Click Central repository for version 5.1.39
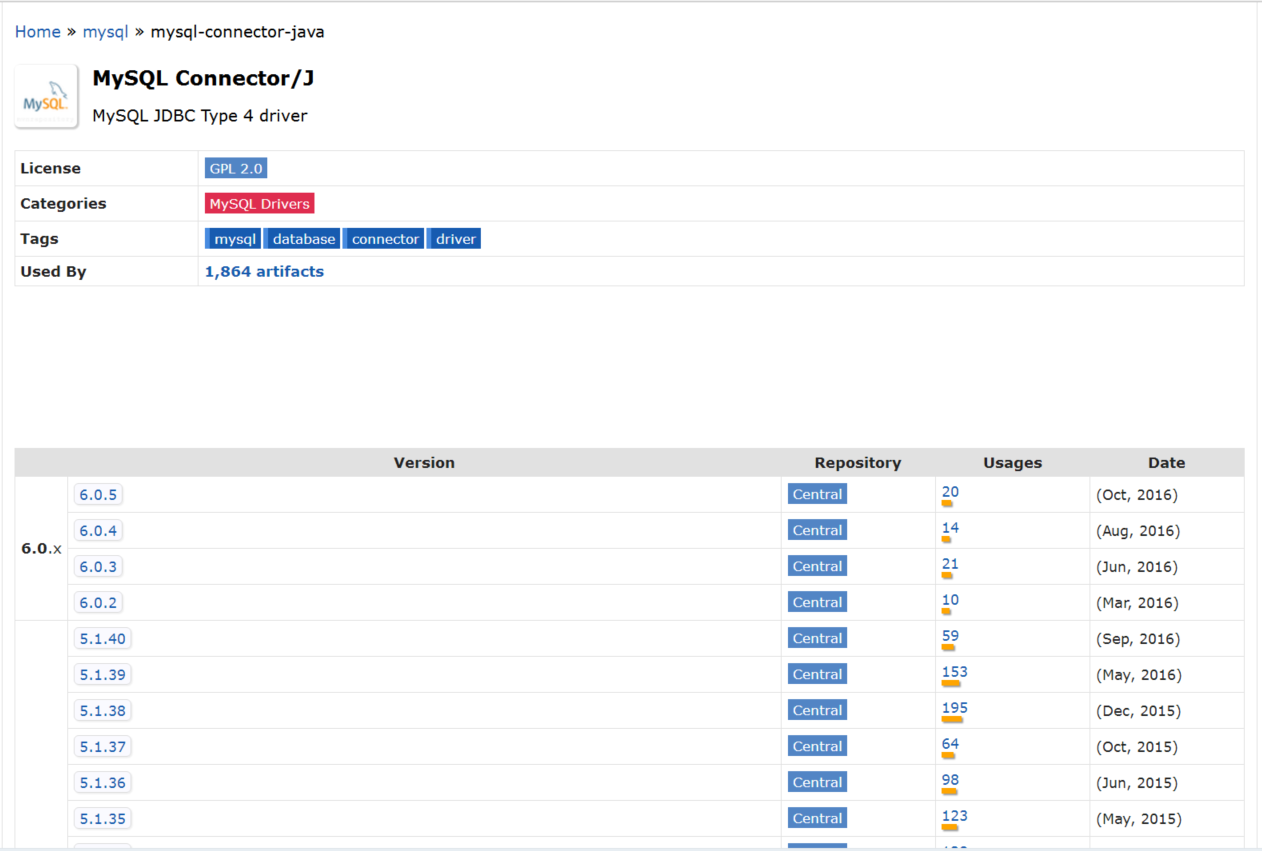The height and width of the screenshot is (851, 1262). tap(817, 675)
